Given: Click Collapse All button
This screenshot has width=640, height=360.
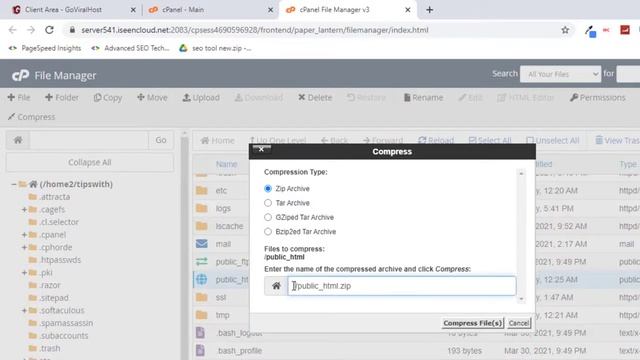Looking at the screenshot, I should (x=90, y=162).
